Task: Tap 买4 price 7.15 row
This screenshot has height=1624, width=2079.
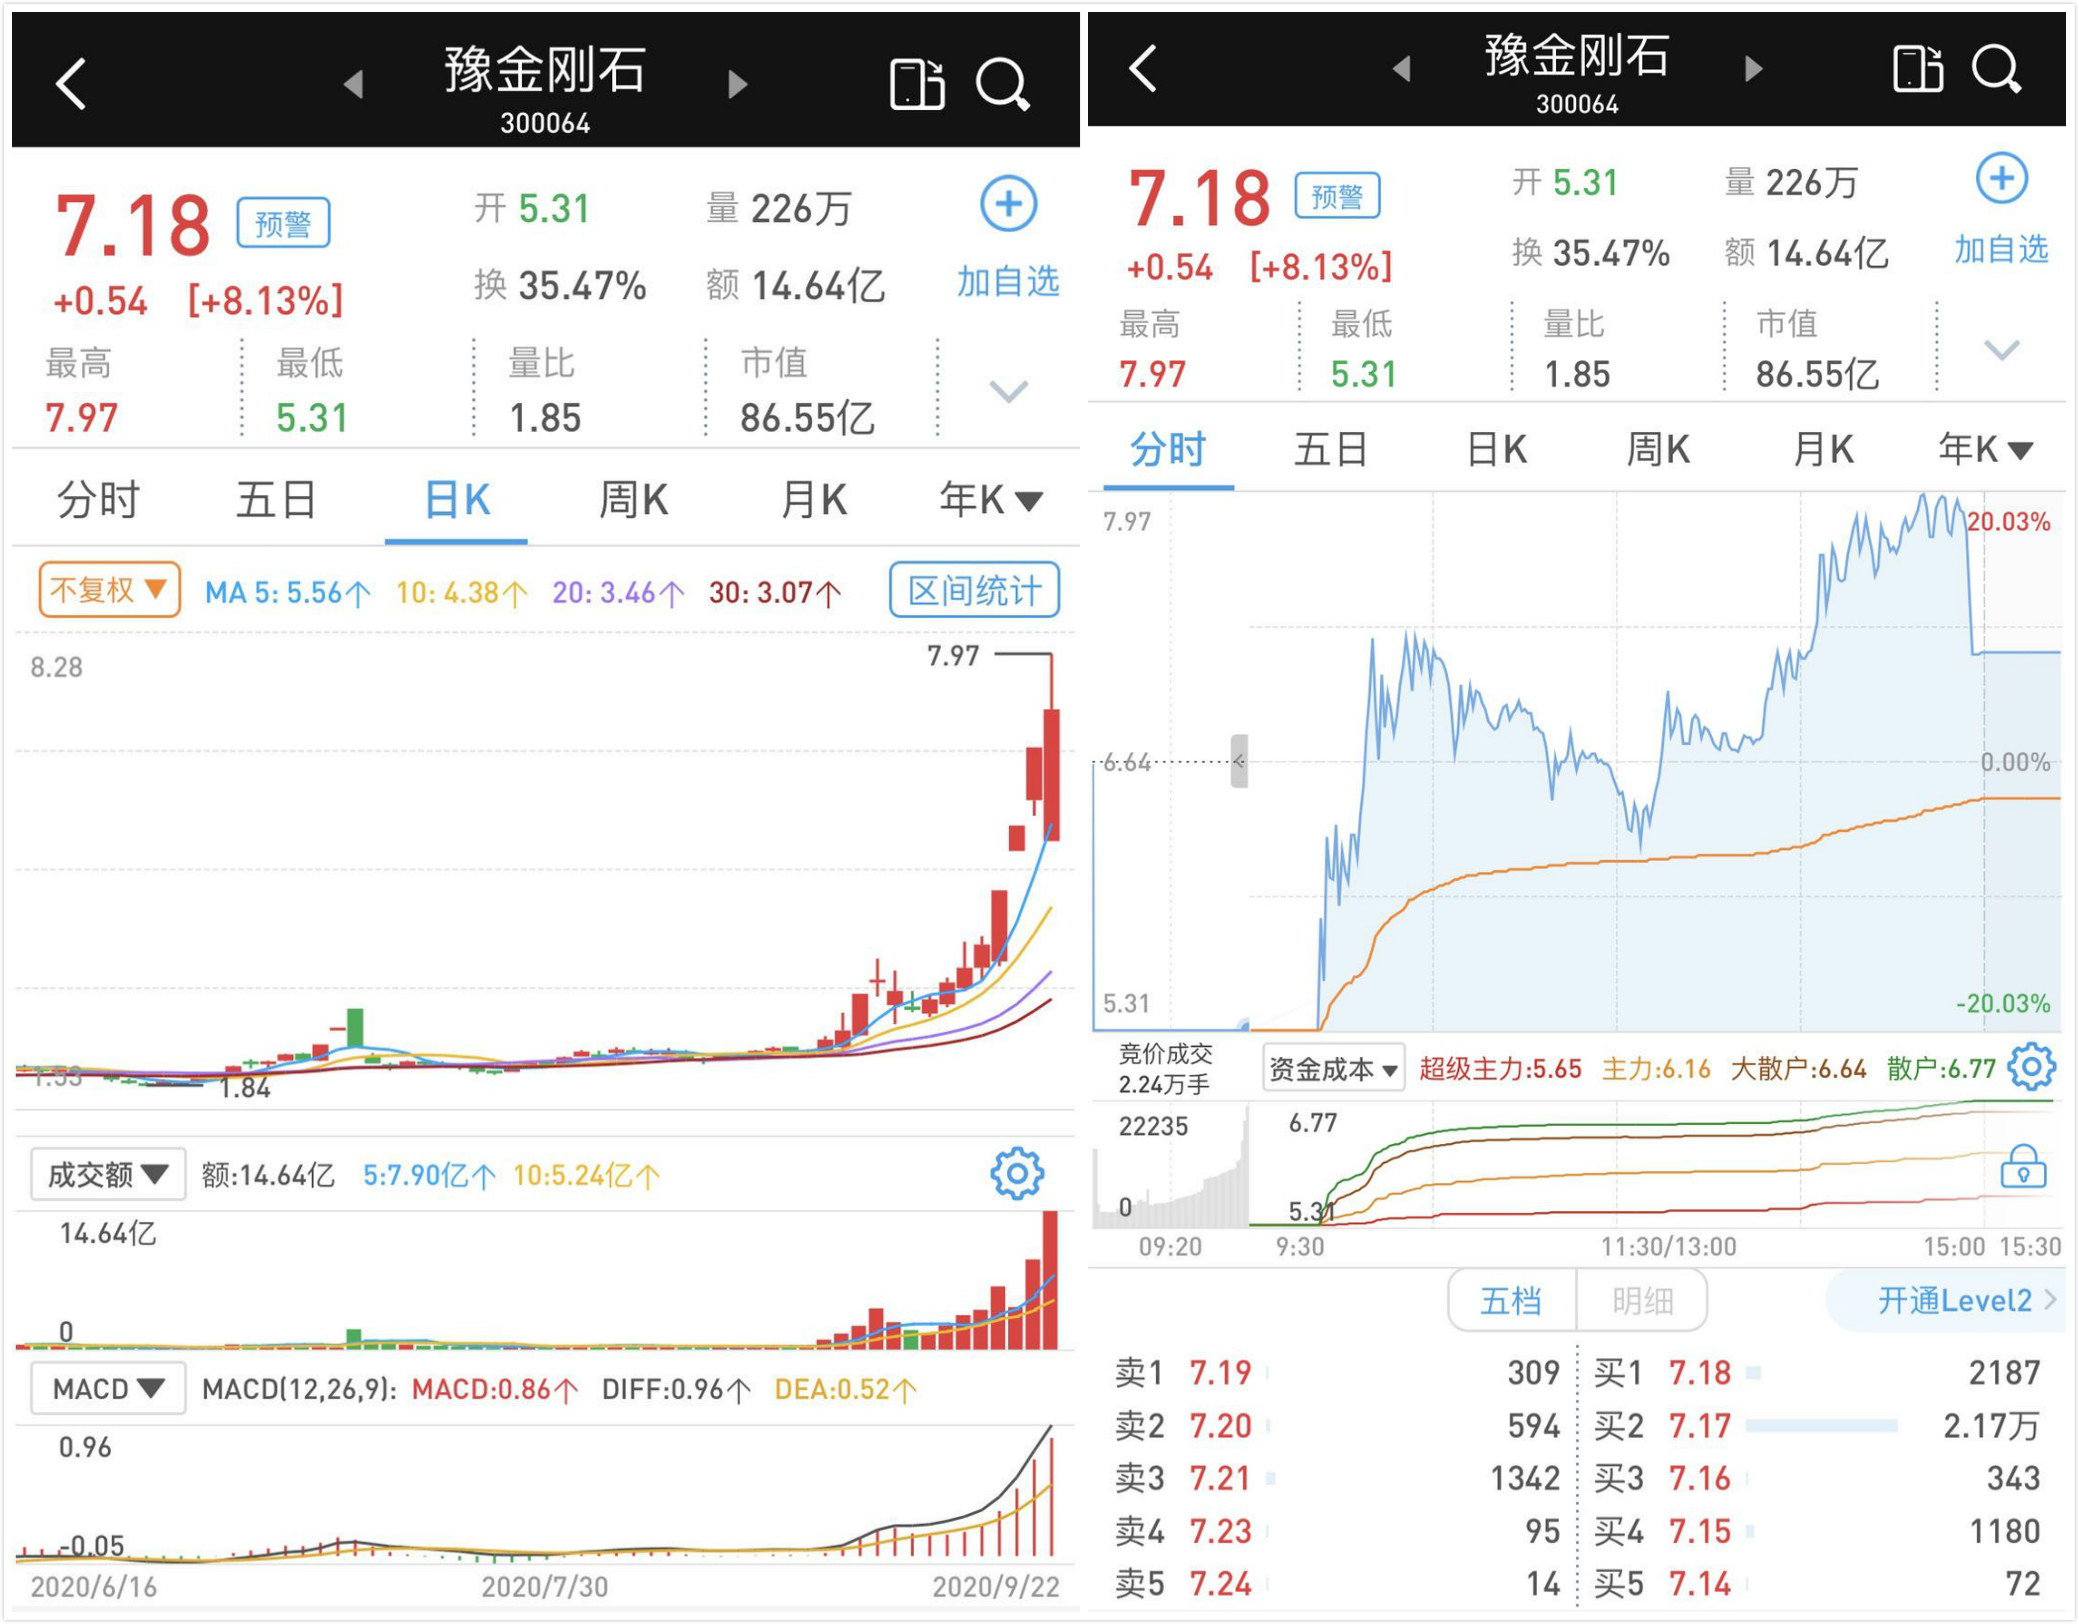Action: coord(1817,1531)
